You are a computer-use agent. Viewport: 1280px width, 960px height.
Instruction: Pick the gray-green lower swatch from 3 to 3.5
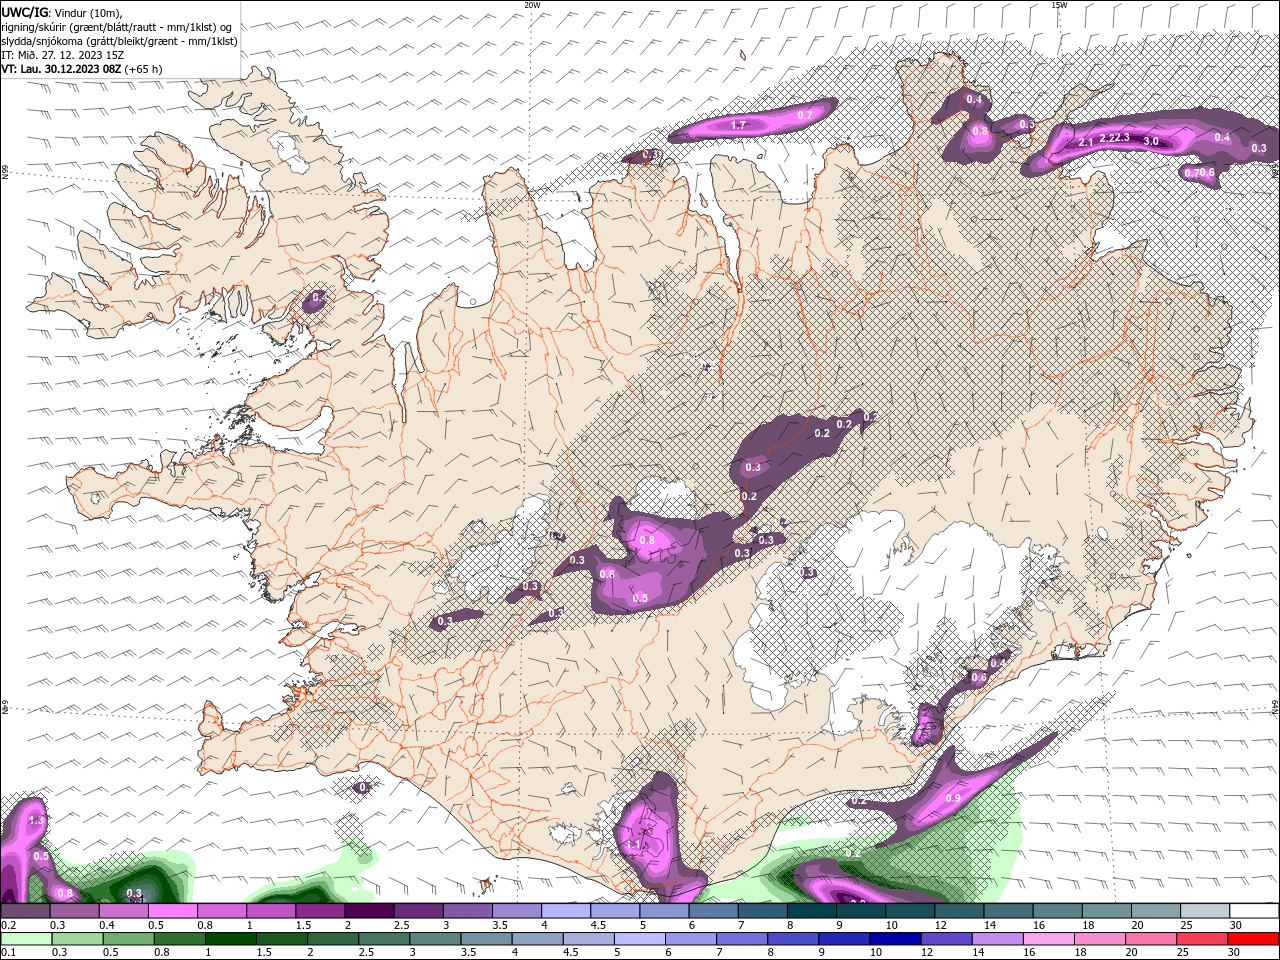pos(435,939)
